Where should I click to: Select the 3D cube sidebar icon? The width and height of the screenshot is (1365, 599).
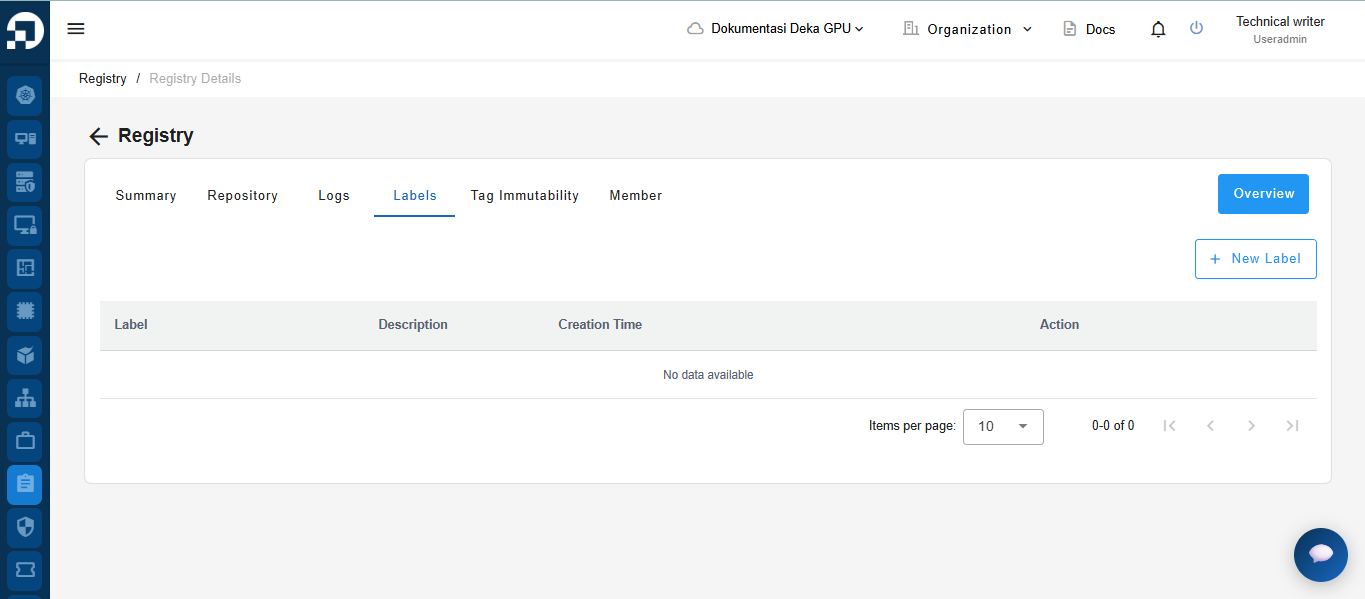[x=25, y=354]
